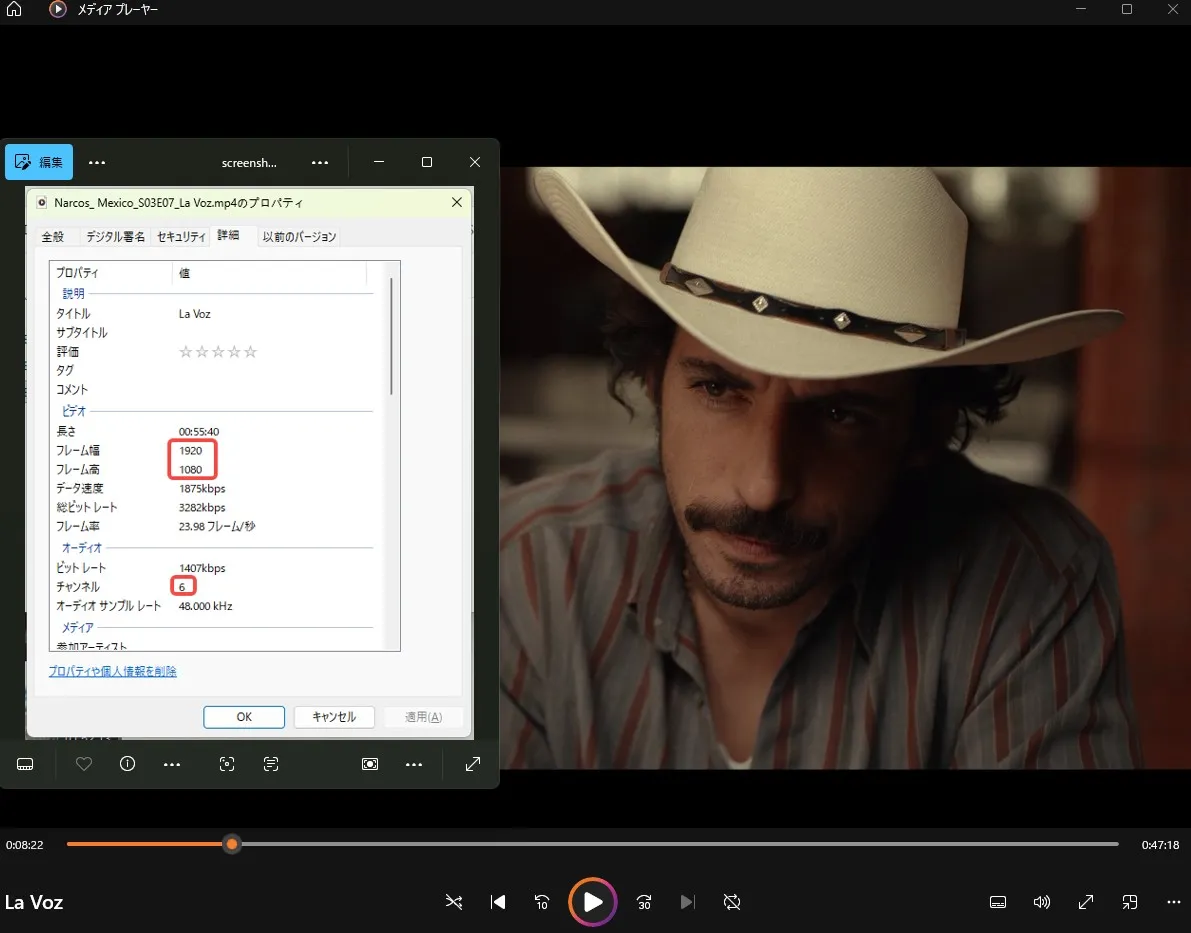The height and width of the screenshot is (933, 1191).
Task: Toggle shuffle playback
Action: 453,902
